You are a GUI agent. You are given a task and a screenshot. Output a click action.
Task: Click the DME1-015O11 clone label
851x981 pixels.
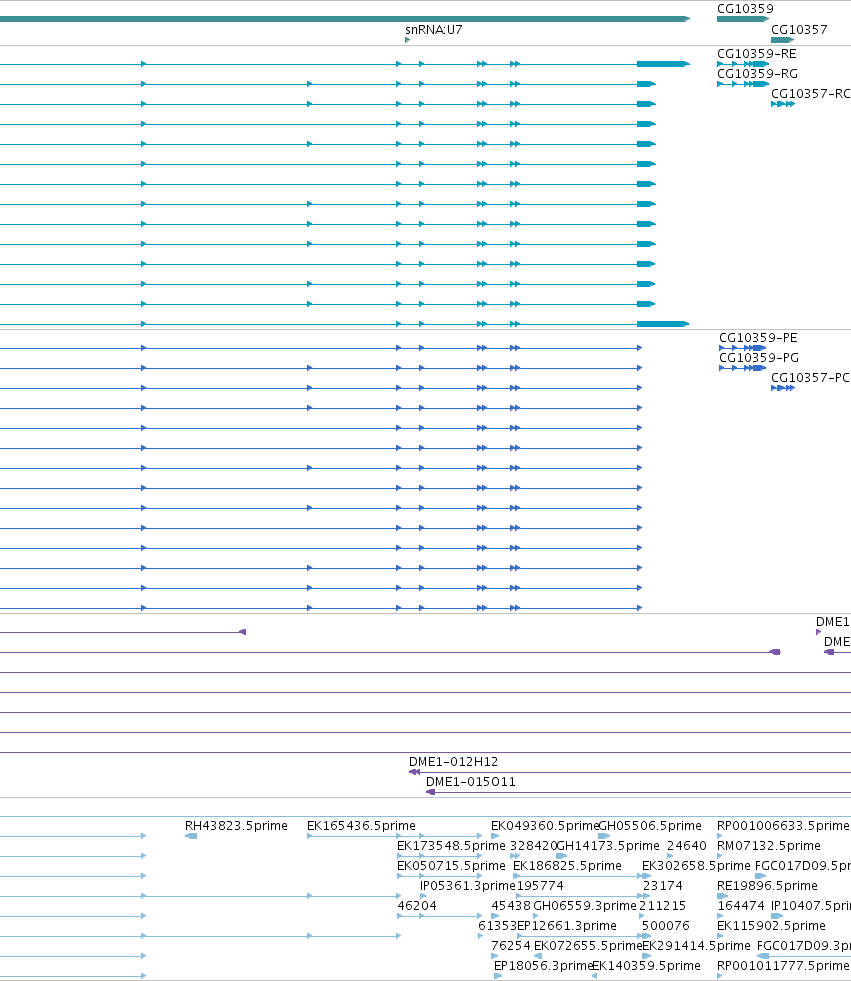(471, 782)
